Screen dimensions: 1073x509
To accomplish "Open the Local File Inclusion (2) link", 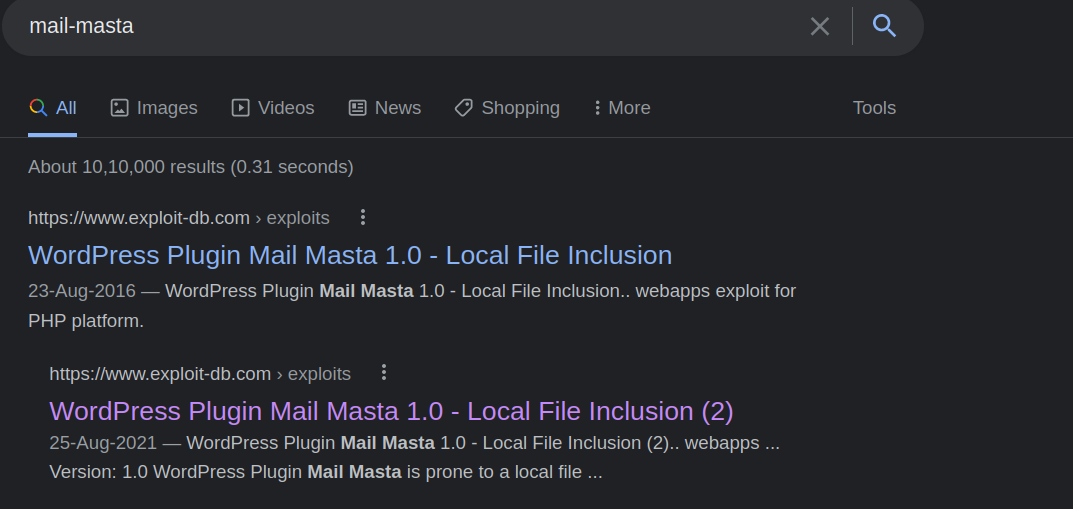I will click(391, 411).
